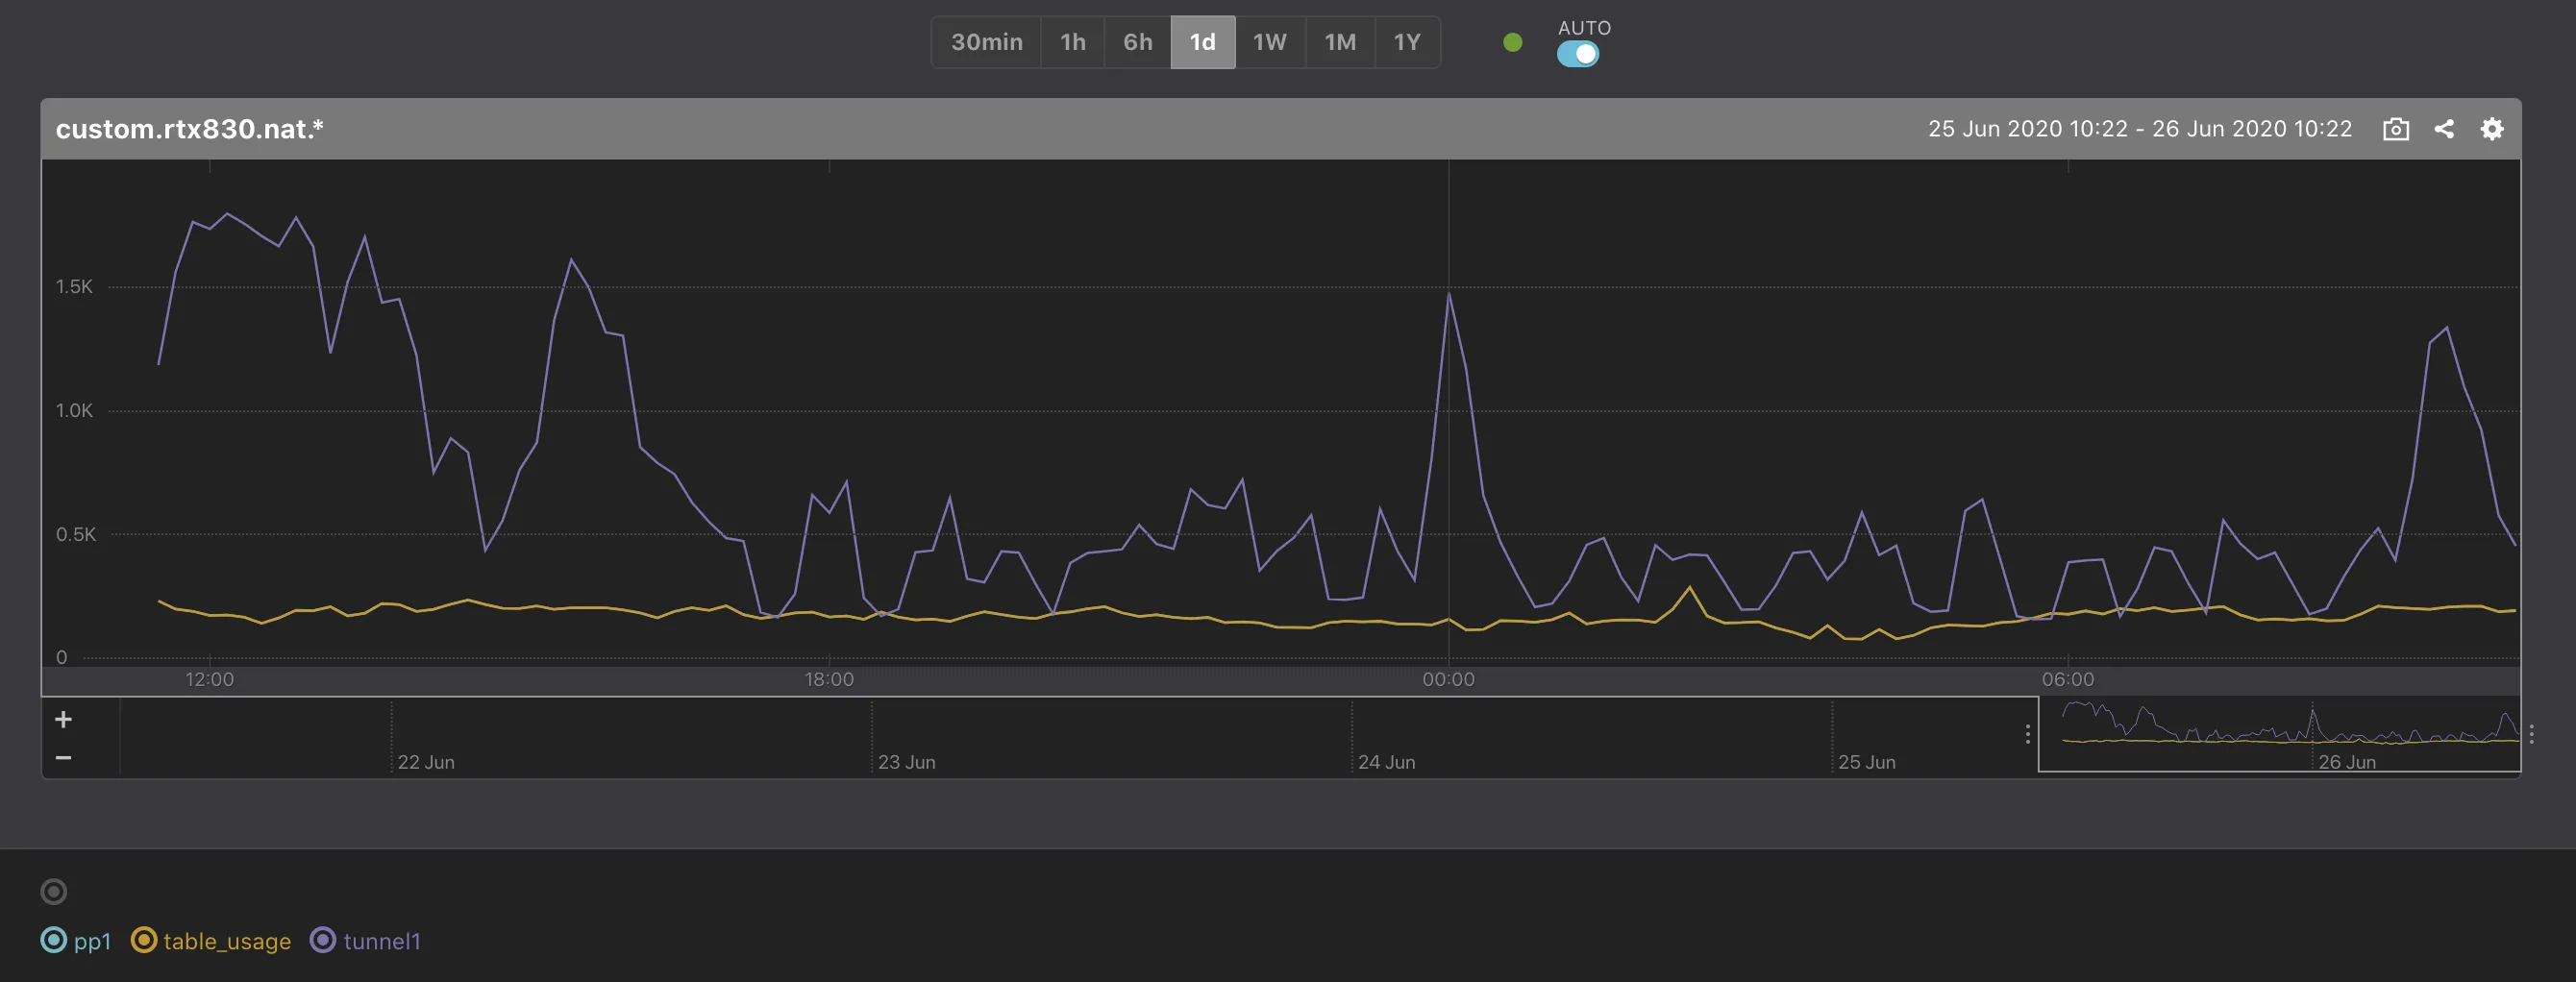This screenshot has height=982, width=2576.
Task: Take a chart snapshot with camera icon
Action: coord(2395,129)
